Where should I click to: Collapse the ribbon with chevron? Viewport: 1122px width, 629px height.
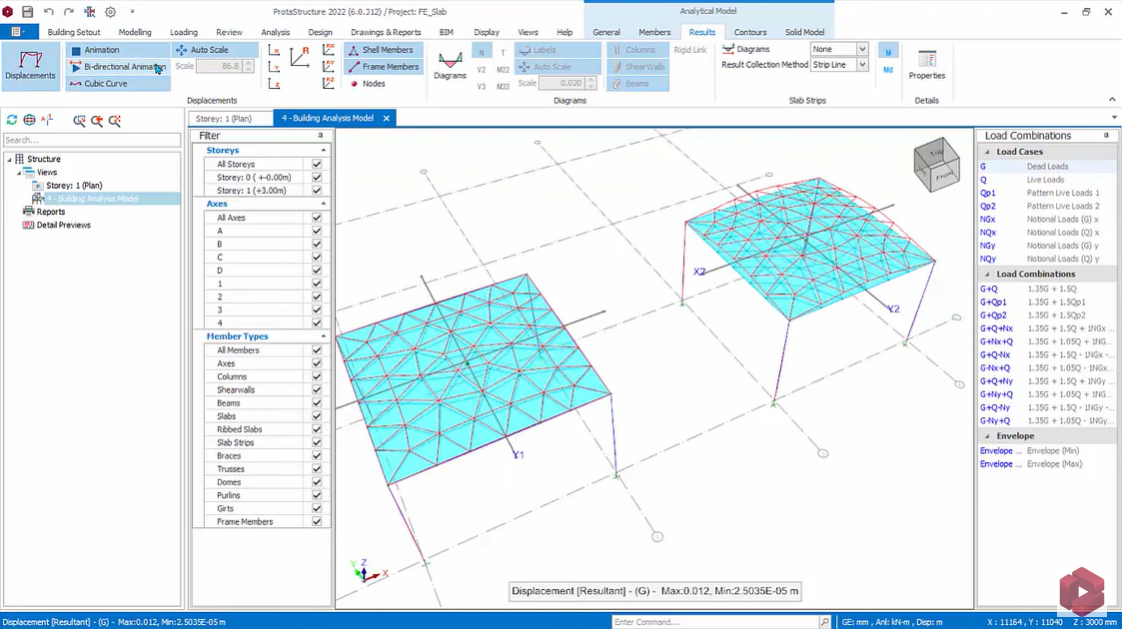pos(1112,99)
